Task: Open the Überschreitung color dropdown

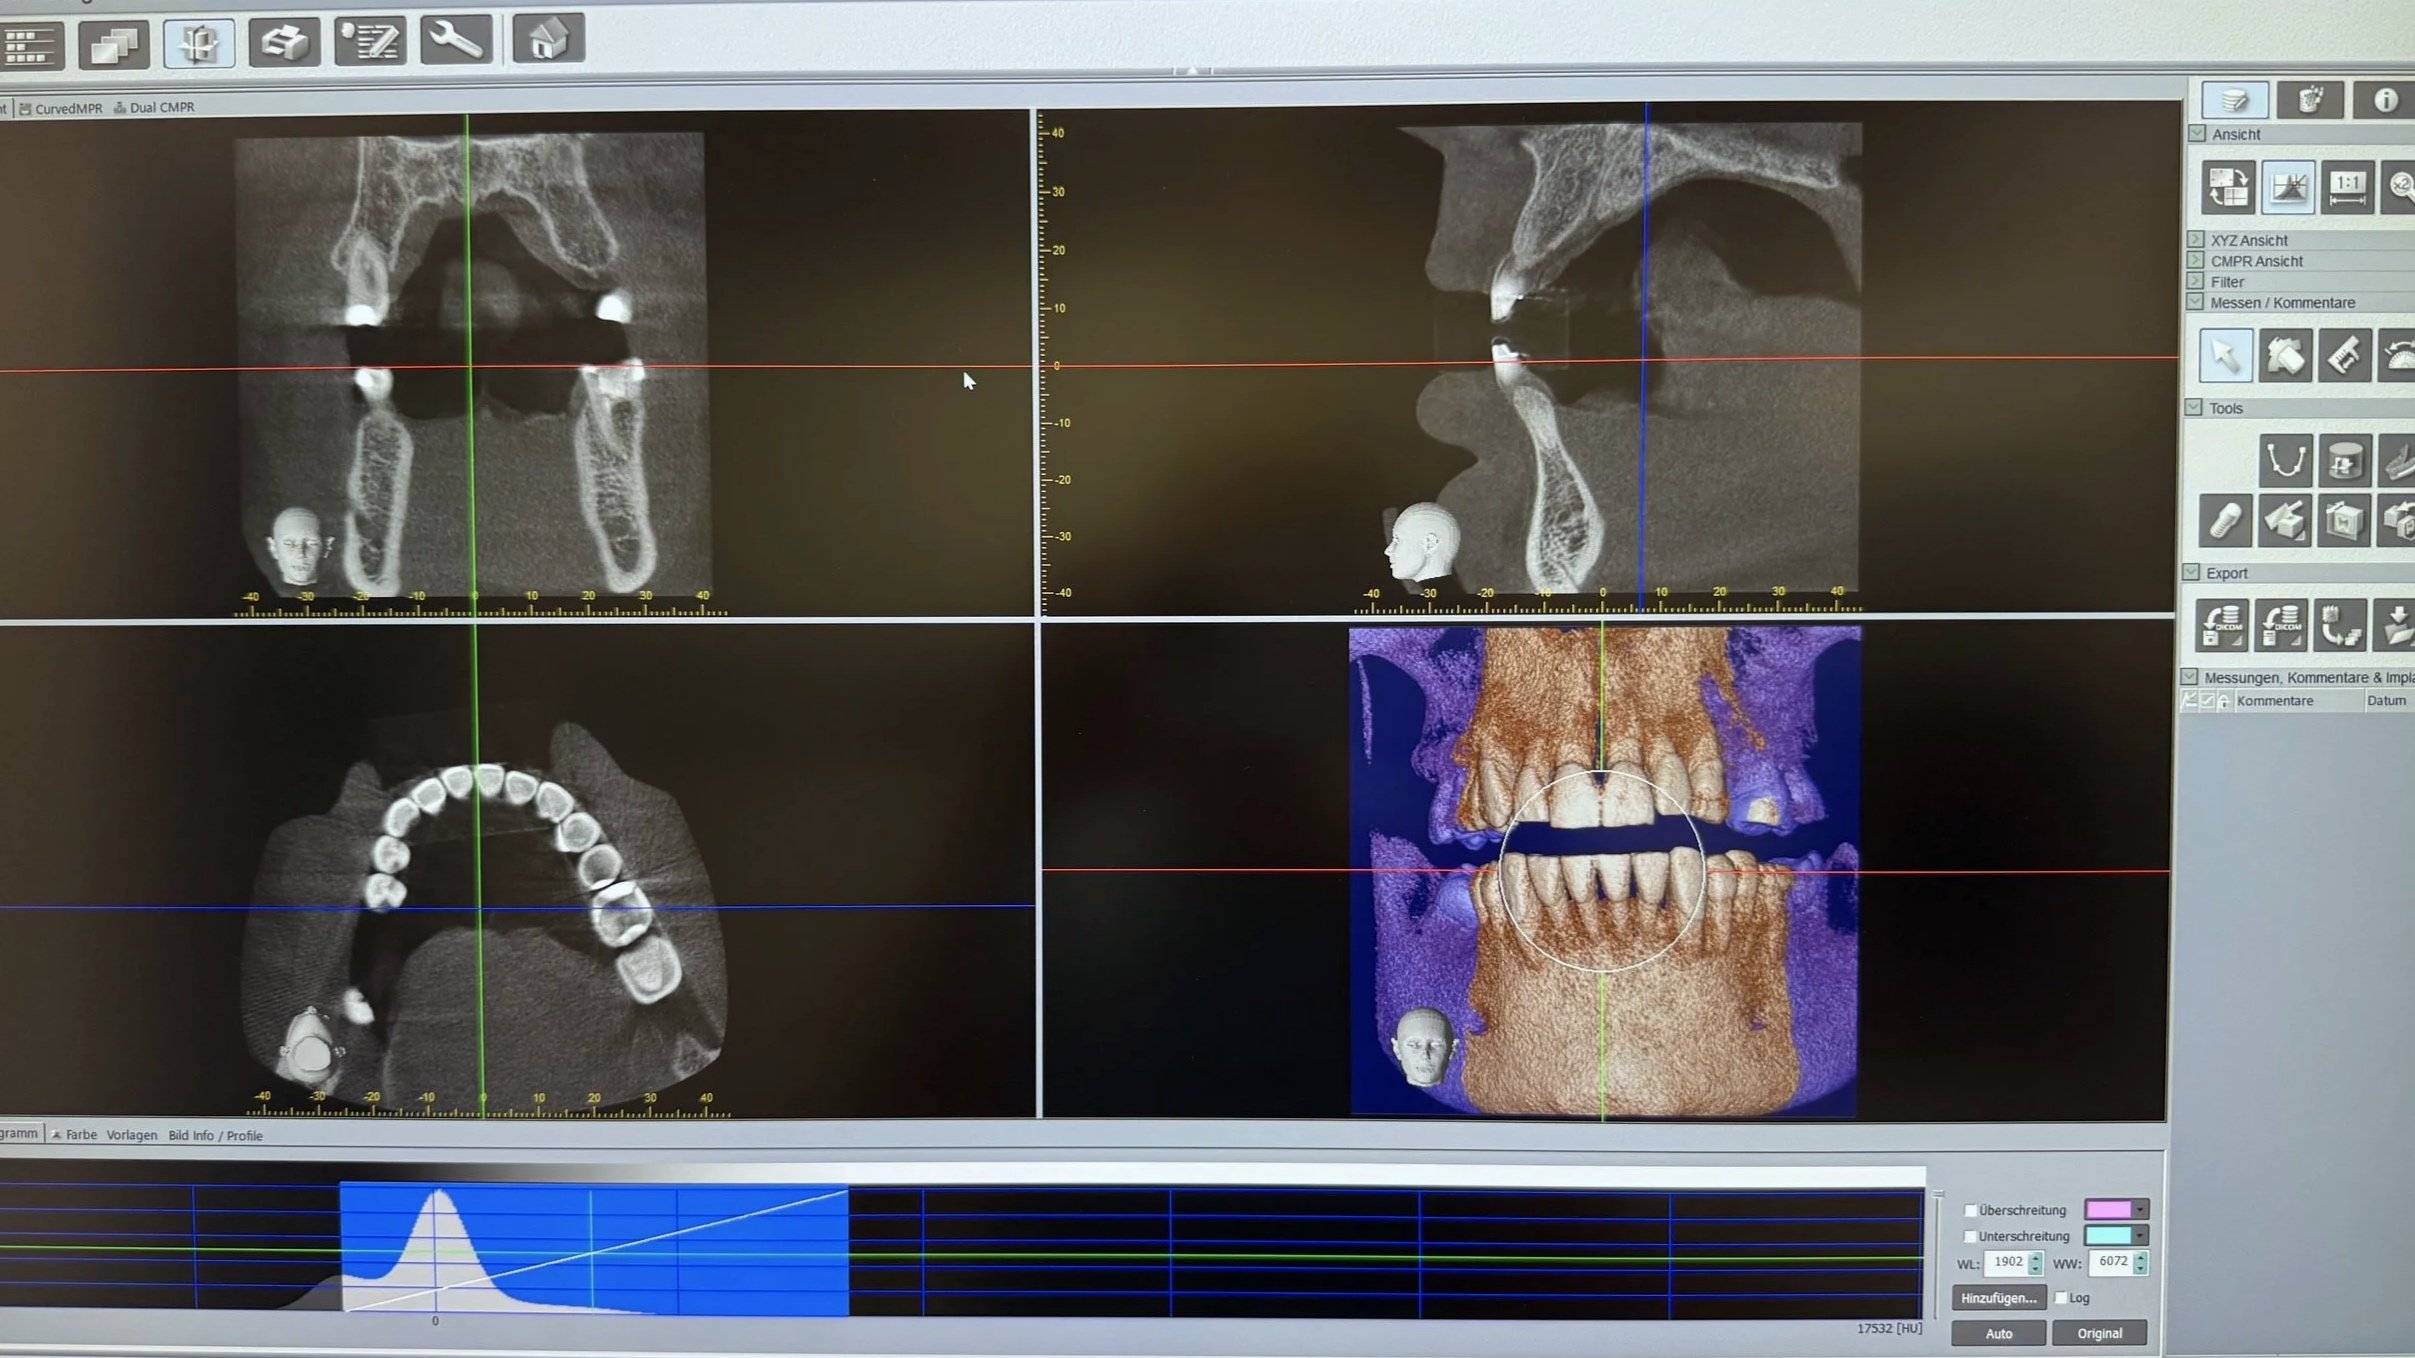Action: pos(2140,1210)
